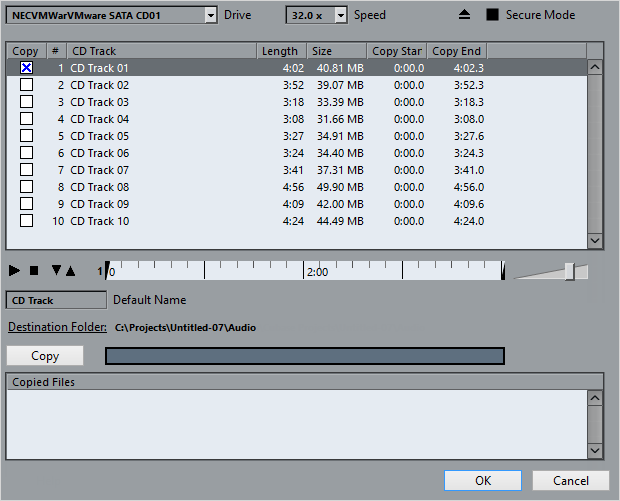Start playback of the selected CD track
Image resolution: width=620 pixels, height=501 pixels.
click(14, 270)
